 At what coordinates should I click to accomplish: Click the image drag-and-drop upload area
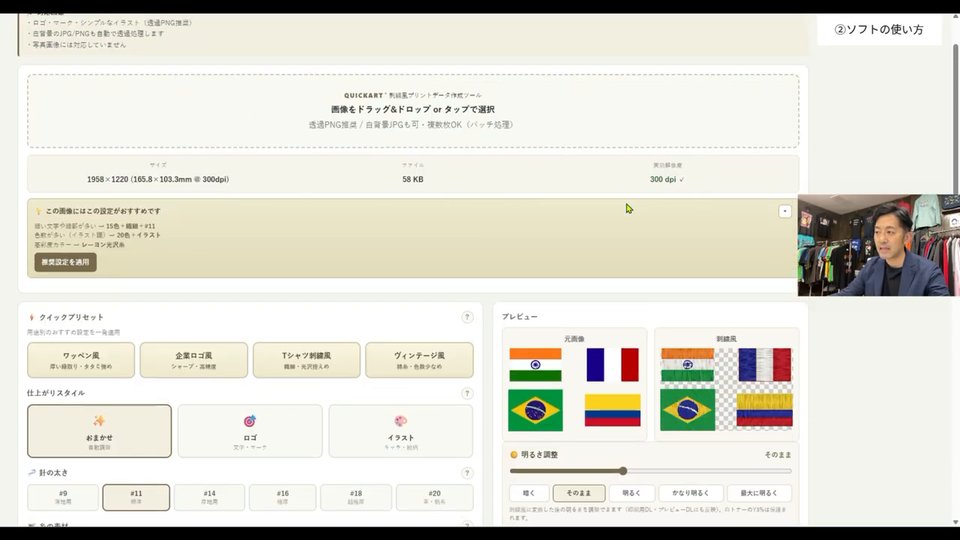(413, 111)
